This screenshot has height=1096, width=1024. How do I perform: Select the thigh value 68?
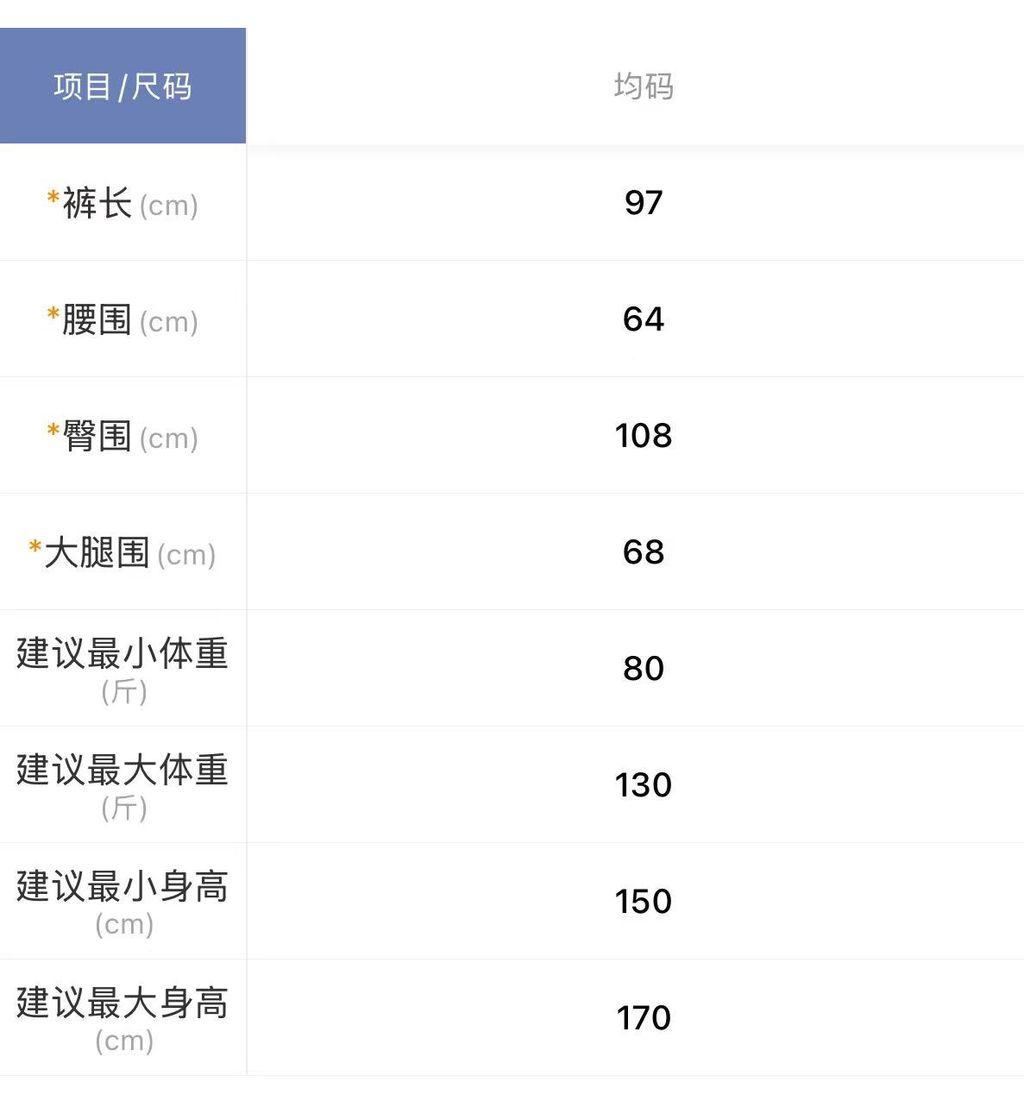coord(643,552)
